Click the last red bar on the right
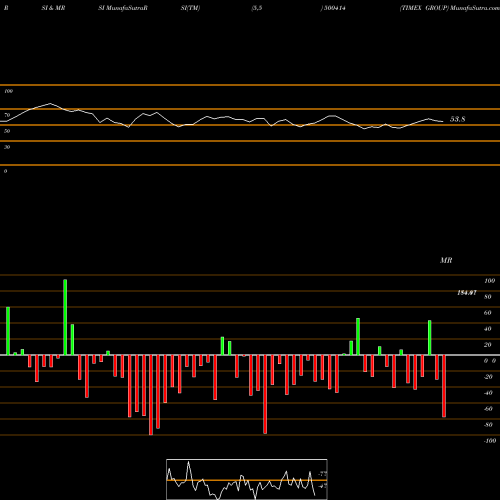This screenshot has height=500, width=500. tap(444, 386)
